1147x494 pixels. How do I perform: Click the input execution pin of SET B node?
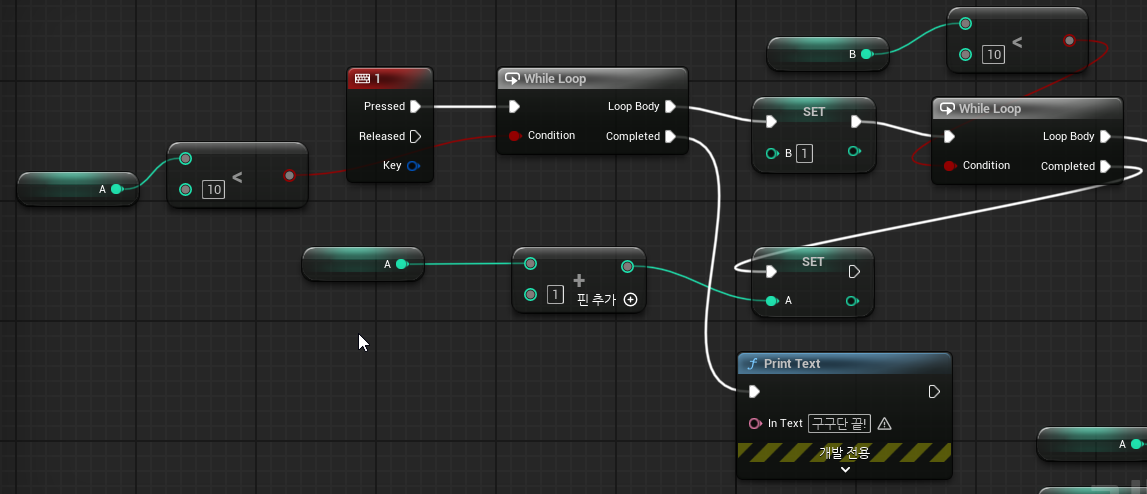(x=771, y=121)
